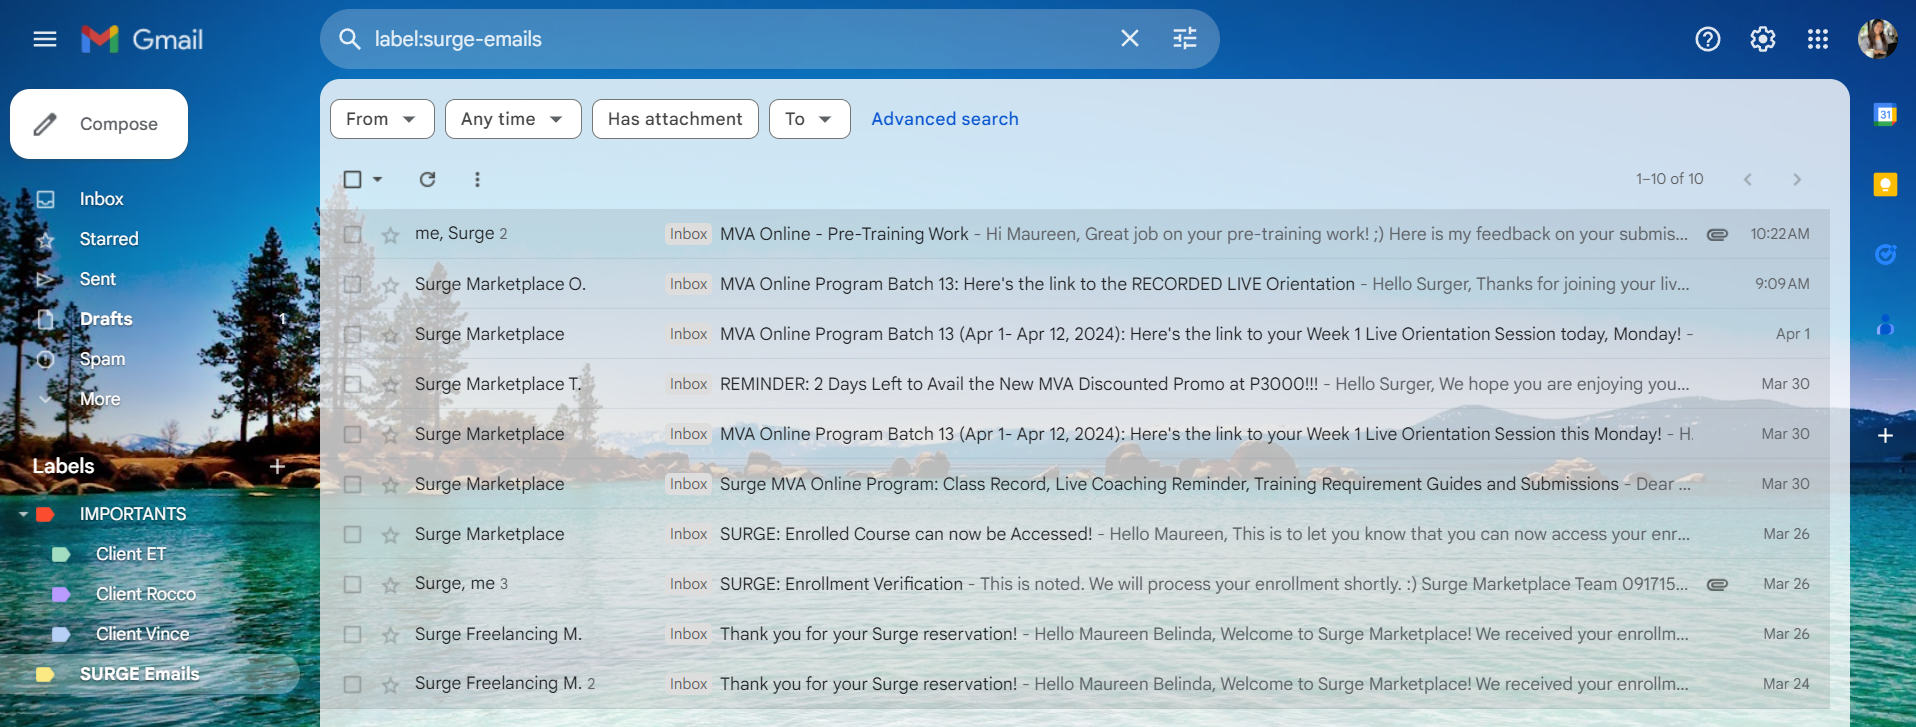Star the Enrolled Course can now be Accessed email
The width and height of the screenshot is (1916, 727).
pos(390,535)
